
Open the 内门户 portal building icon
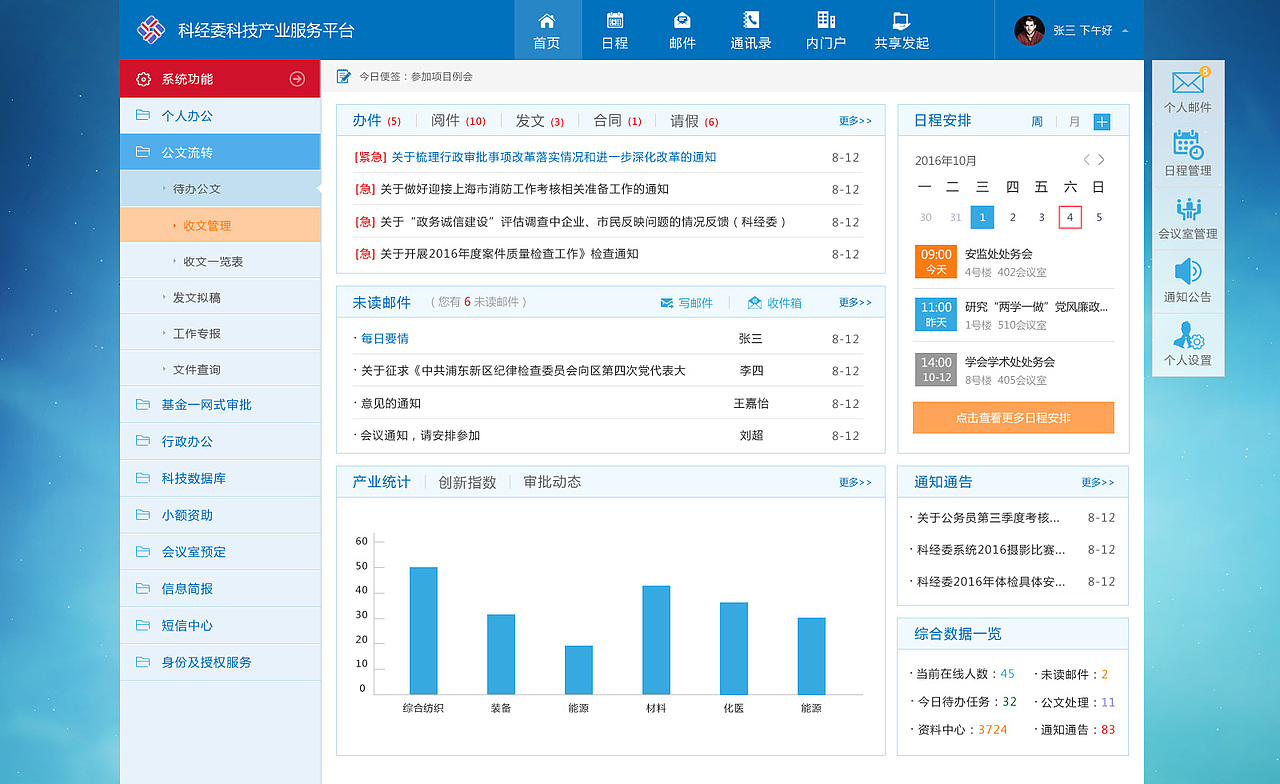[826, 21]
